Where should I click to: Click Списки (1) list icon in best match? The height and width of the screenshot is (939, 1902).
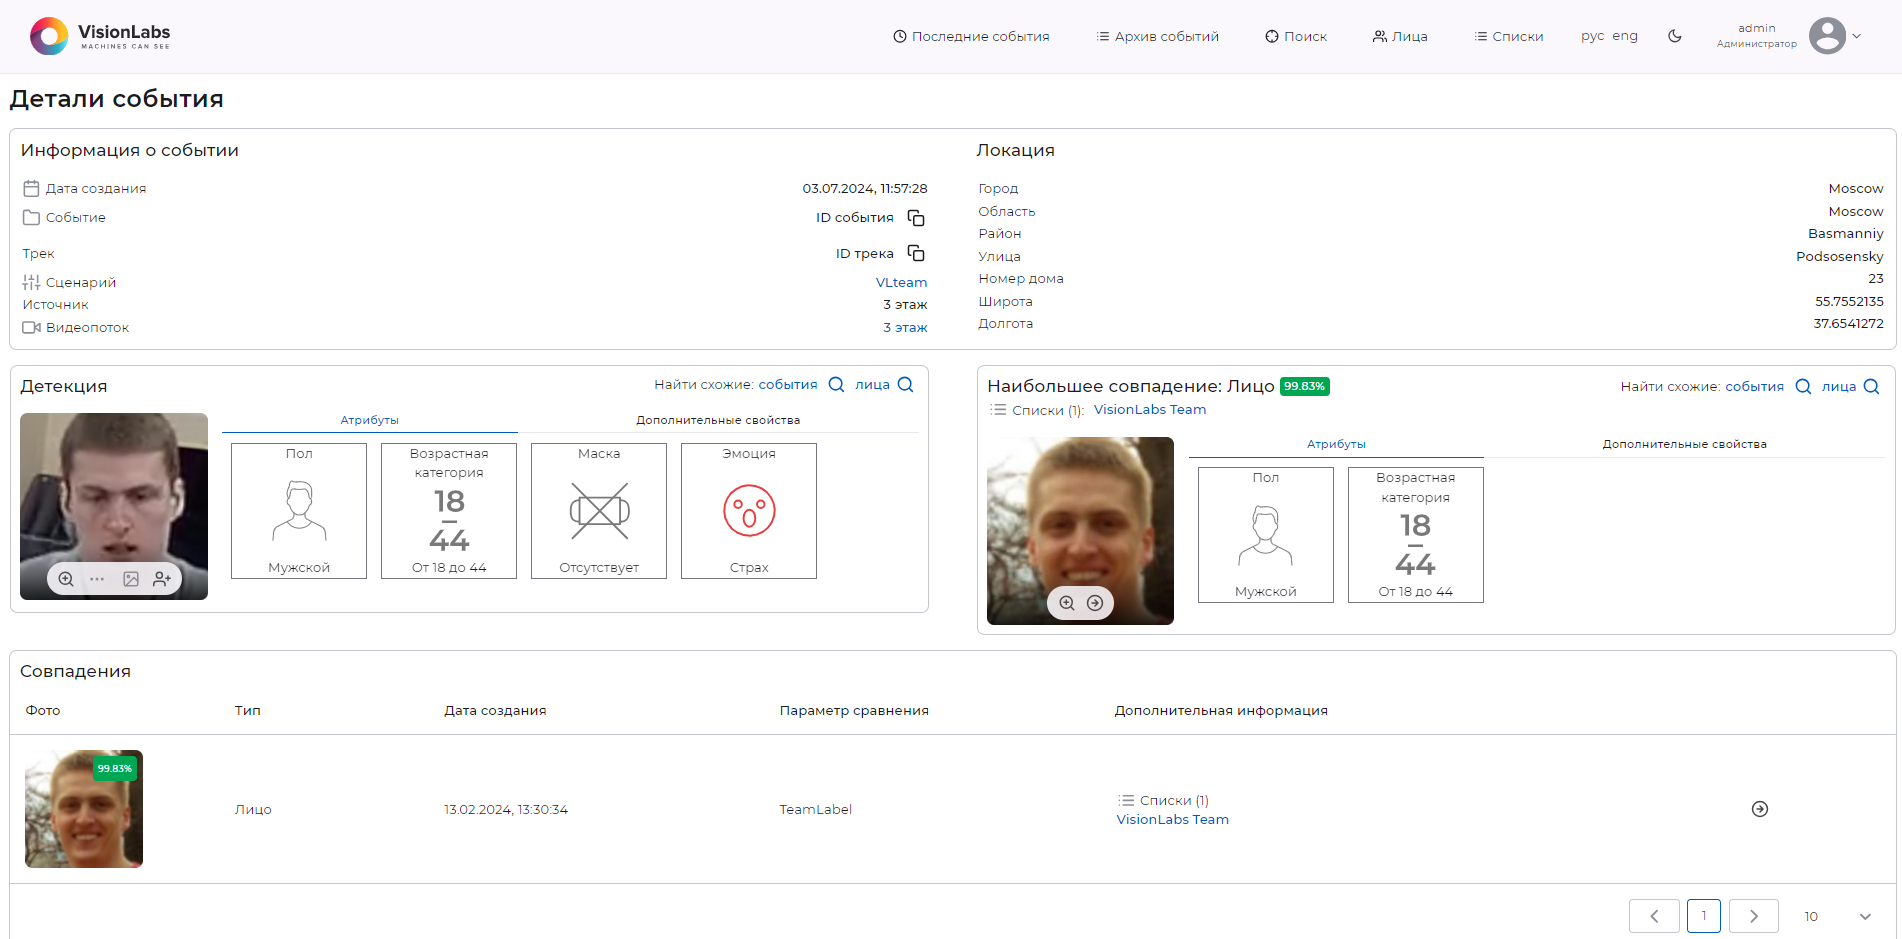coord(998,410)
